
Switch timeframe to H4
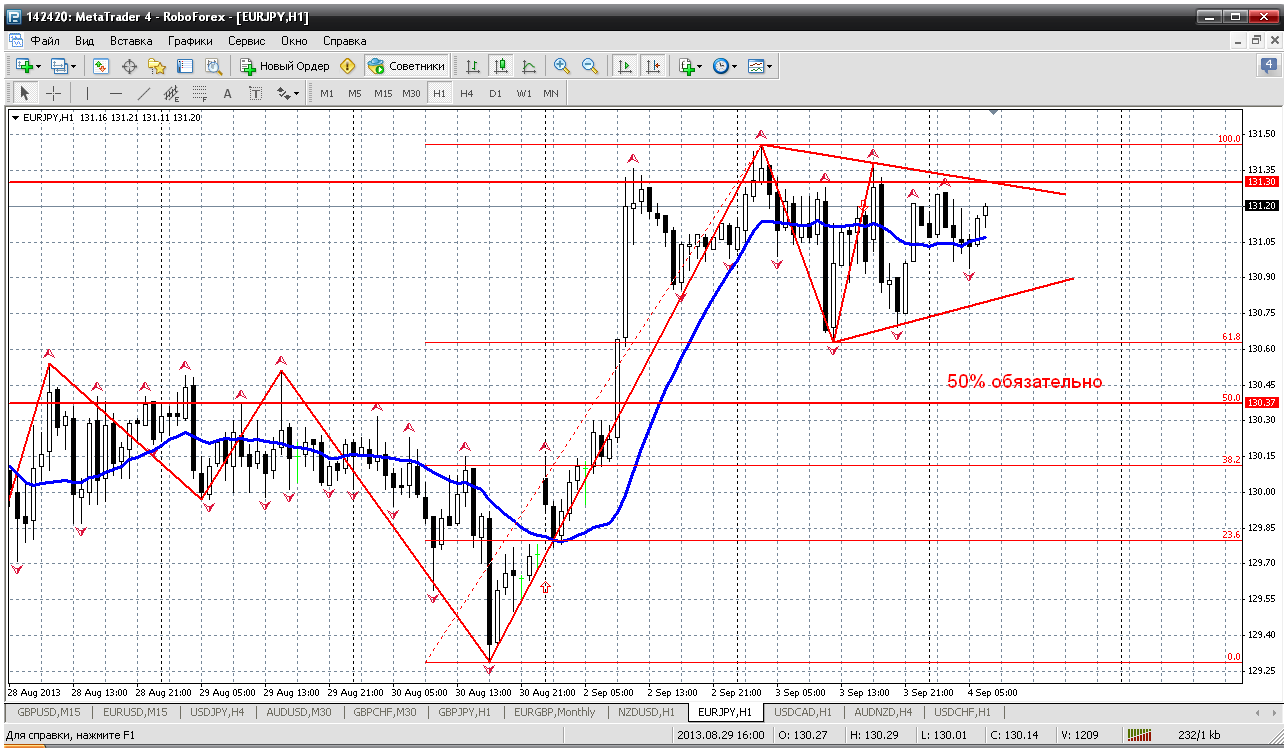click(467, 93)
